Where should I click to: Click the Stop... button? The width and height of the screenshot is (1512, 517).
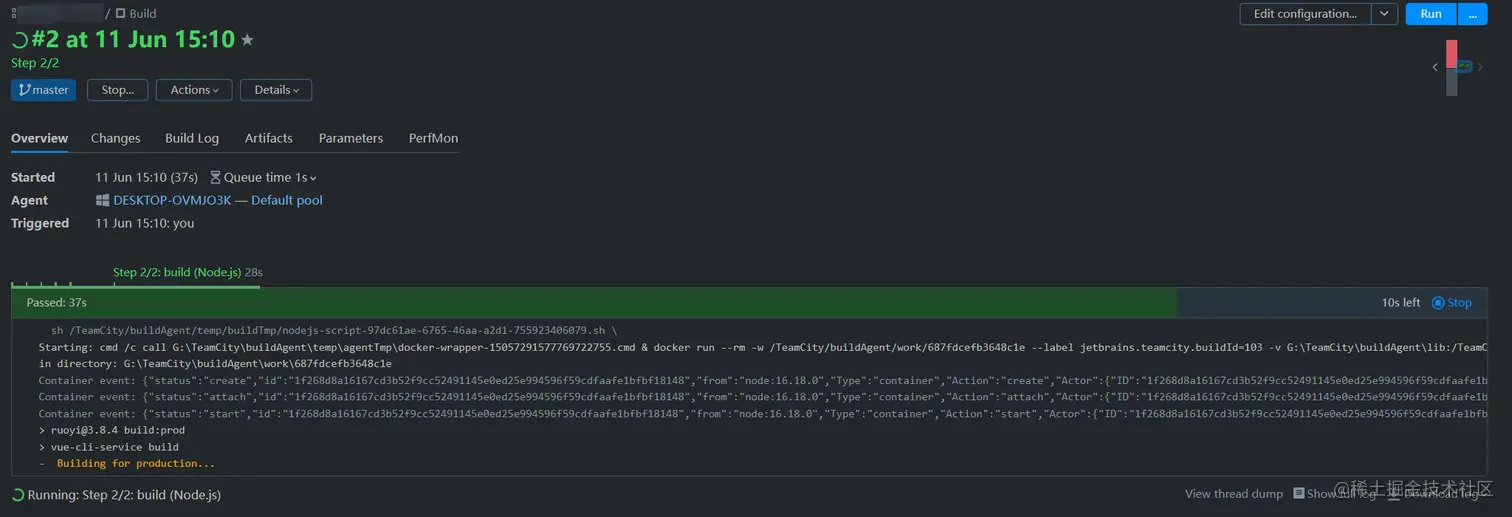[x=118, y=90]
